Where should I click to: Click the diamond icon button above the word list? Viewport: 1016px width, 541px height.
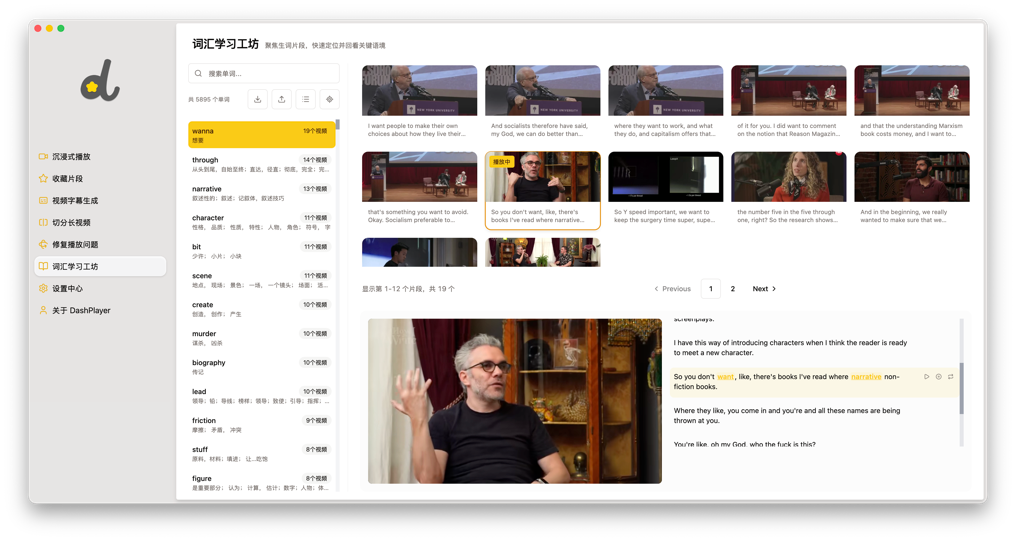329,99
